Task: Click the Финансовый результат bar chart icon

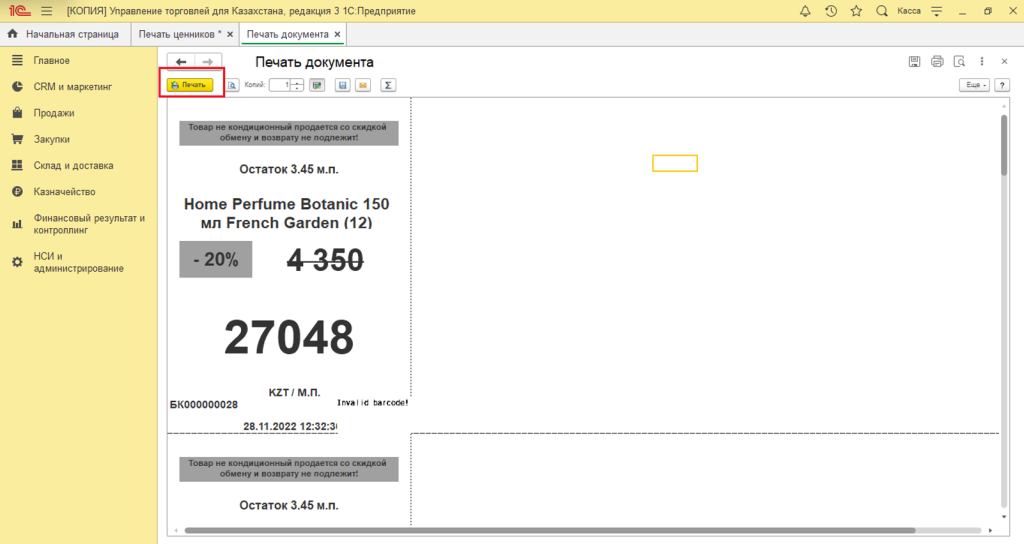Action: point(18,224)
